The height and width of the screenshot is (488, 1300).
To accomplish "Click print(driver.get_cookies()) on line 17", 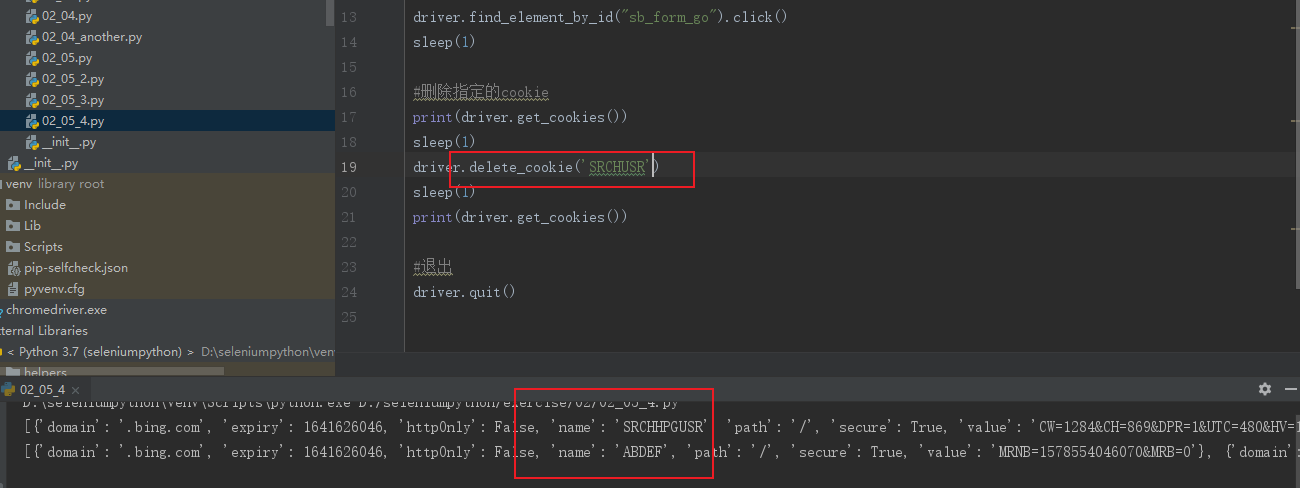I will point(520,117).
